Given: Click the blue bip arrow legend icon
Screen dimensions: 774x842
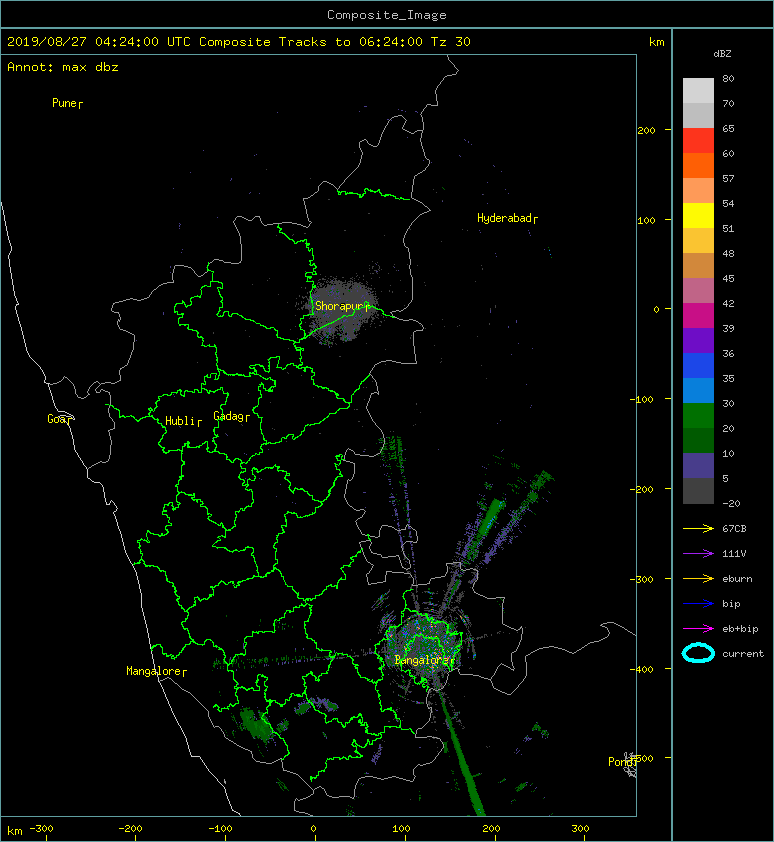Looking at the screenshot, I should (698, 604).
